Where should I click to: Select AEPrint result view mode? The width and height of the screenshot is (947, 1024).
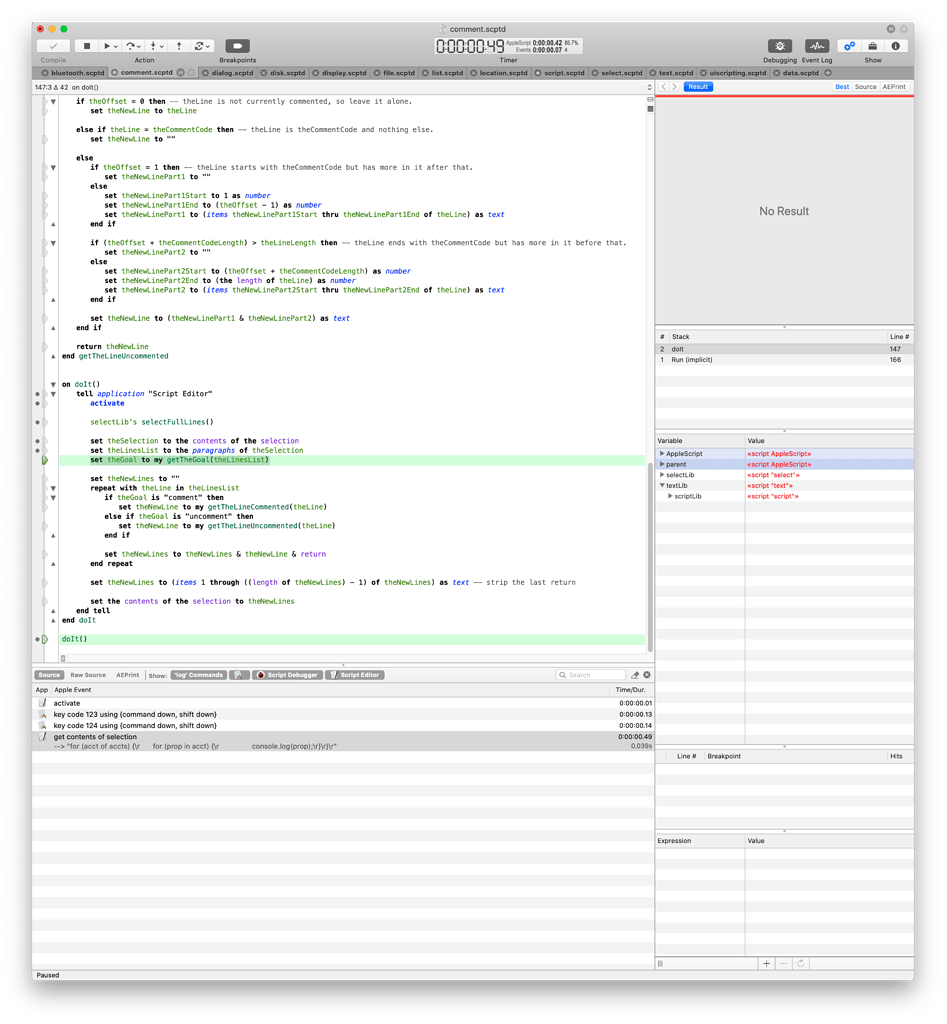tap(894, 87)
